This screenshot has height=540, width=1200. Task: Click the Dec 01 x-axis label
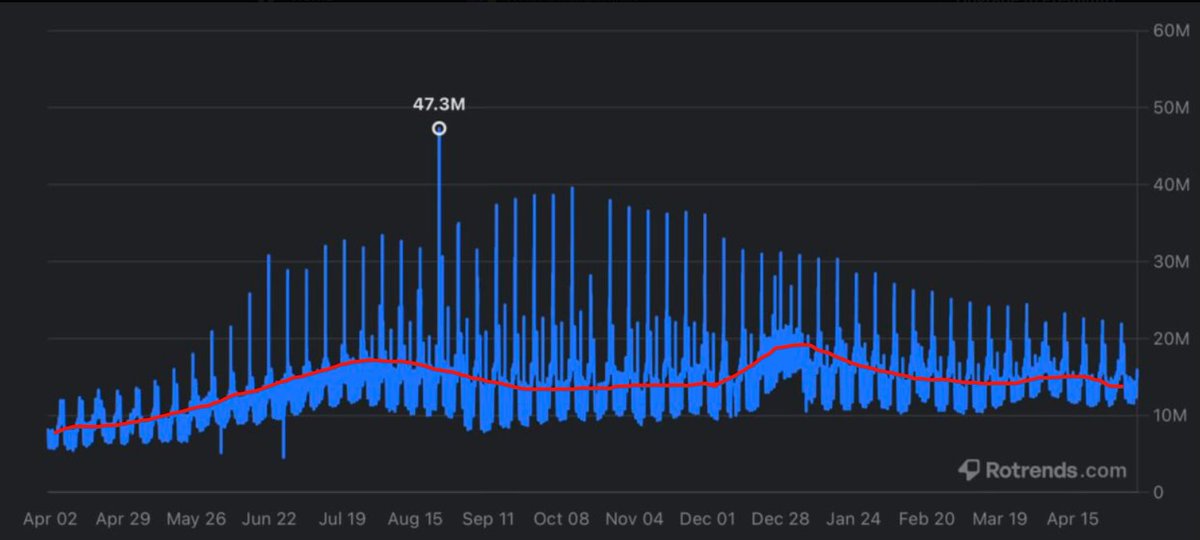(707, 519)
